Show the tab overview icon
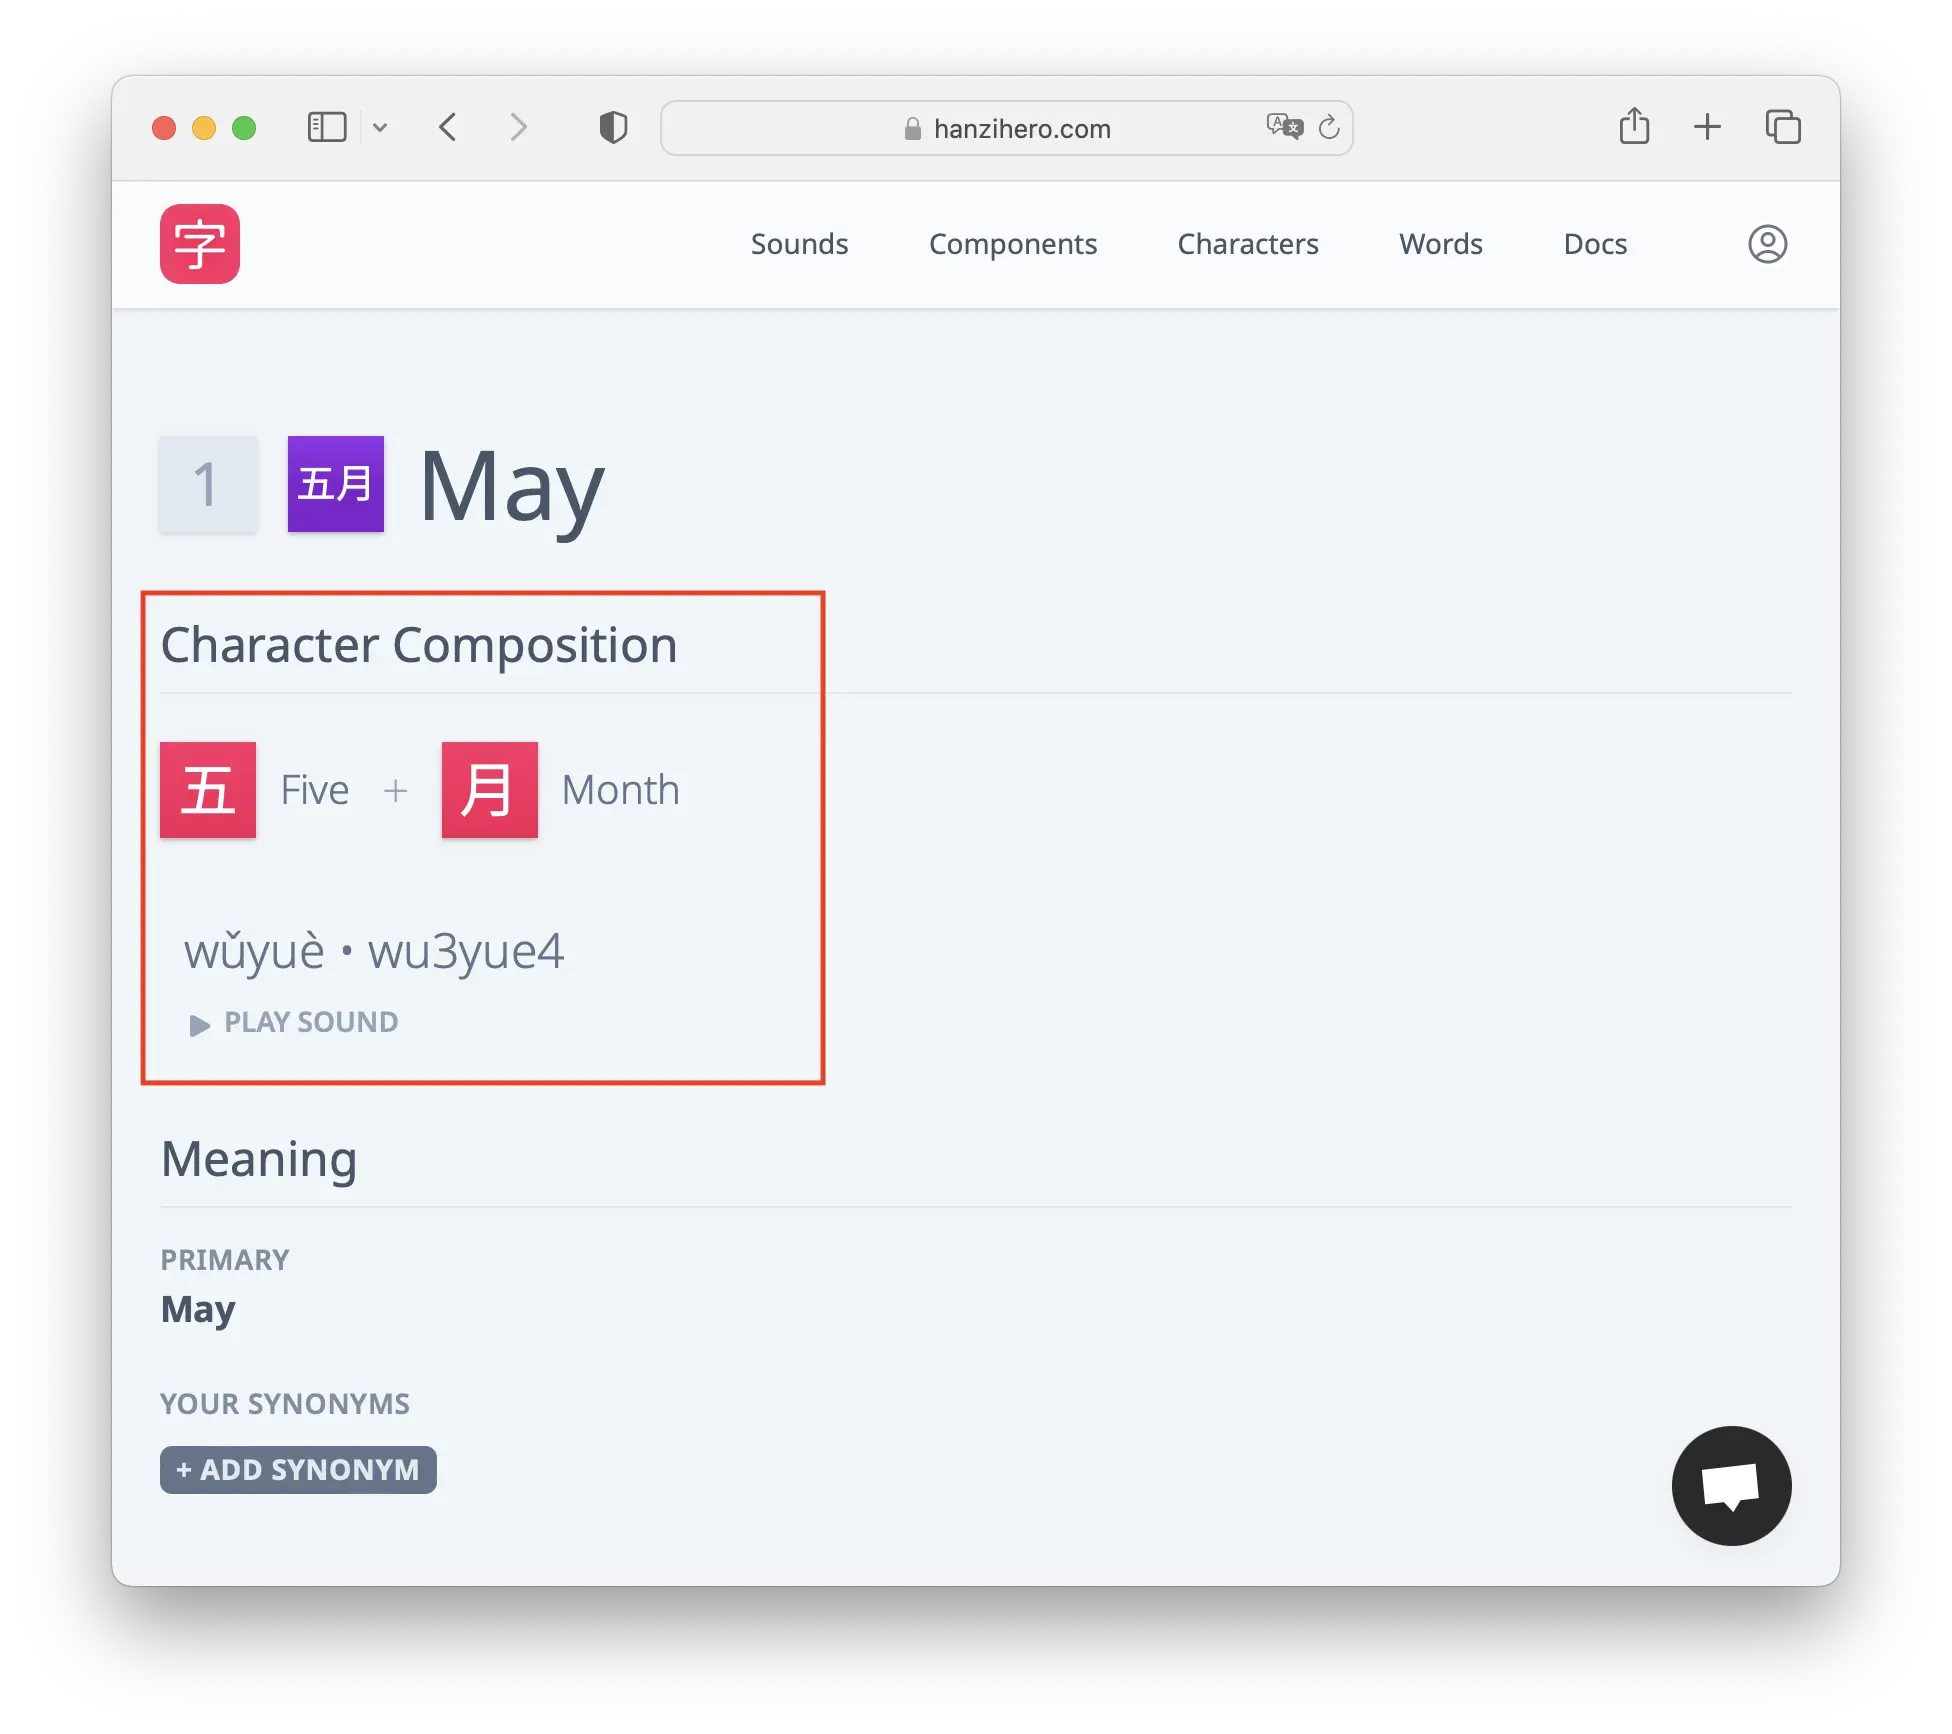 [1783, 127]
